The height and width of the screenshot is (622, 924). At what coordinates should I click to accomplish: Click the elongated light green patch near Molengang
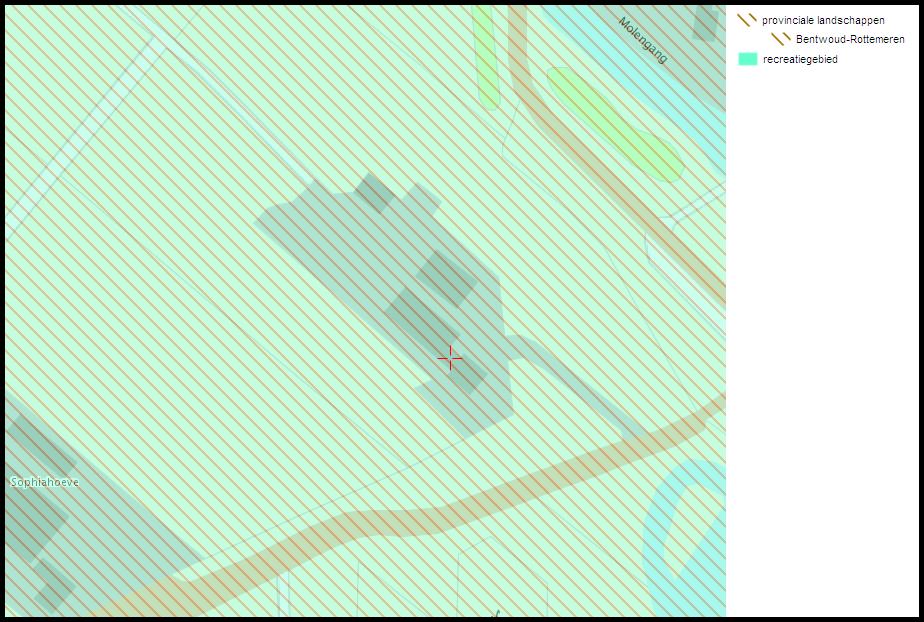click(615, 124)
